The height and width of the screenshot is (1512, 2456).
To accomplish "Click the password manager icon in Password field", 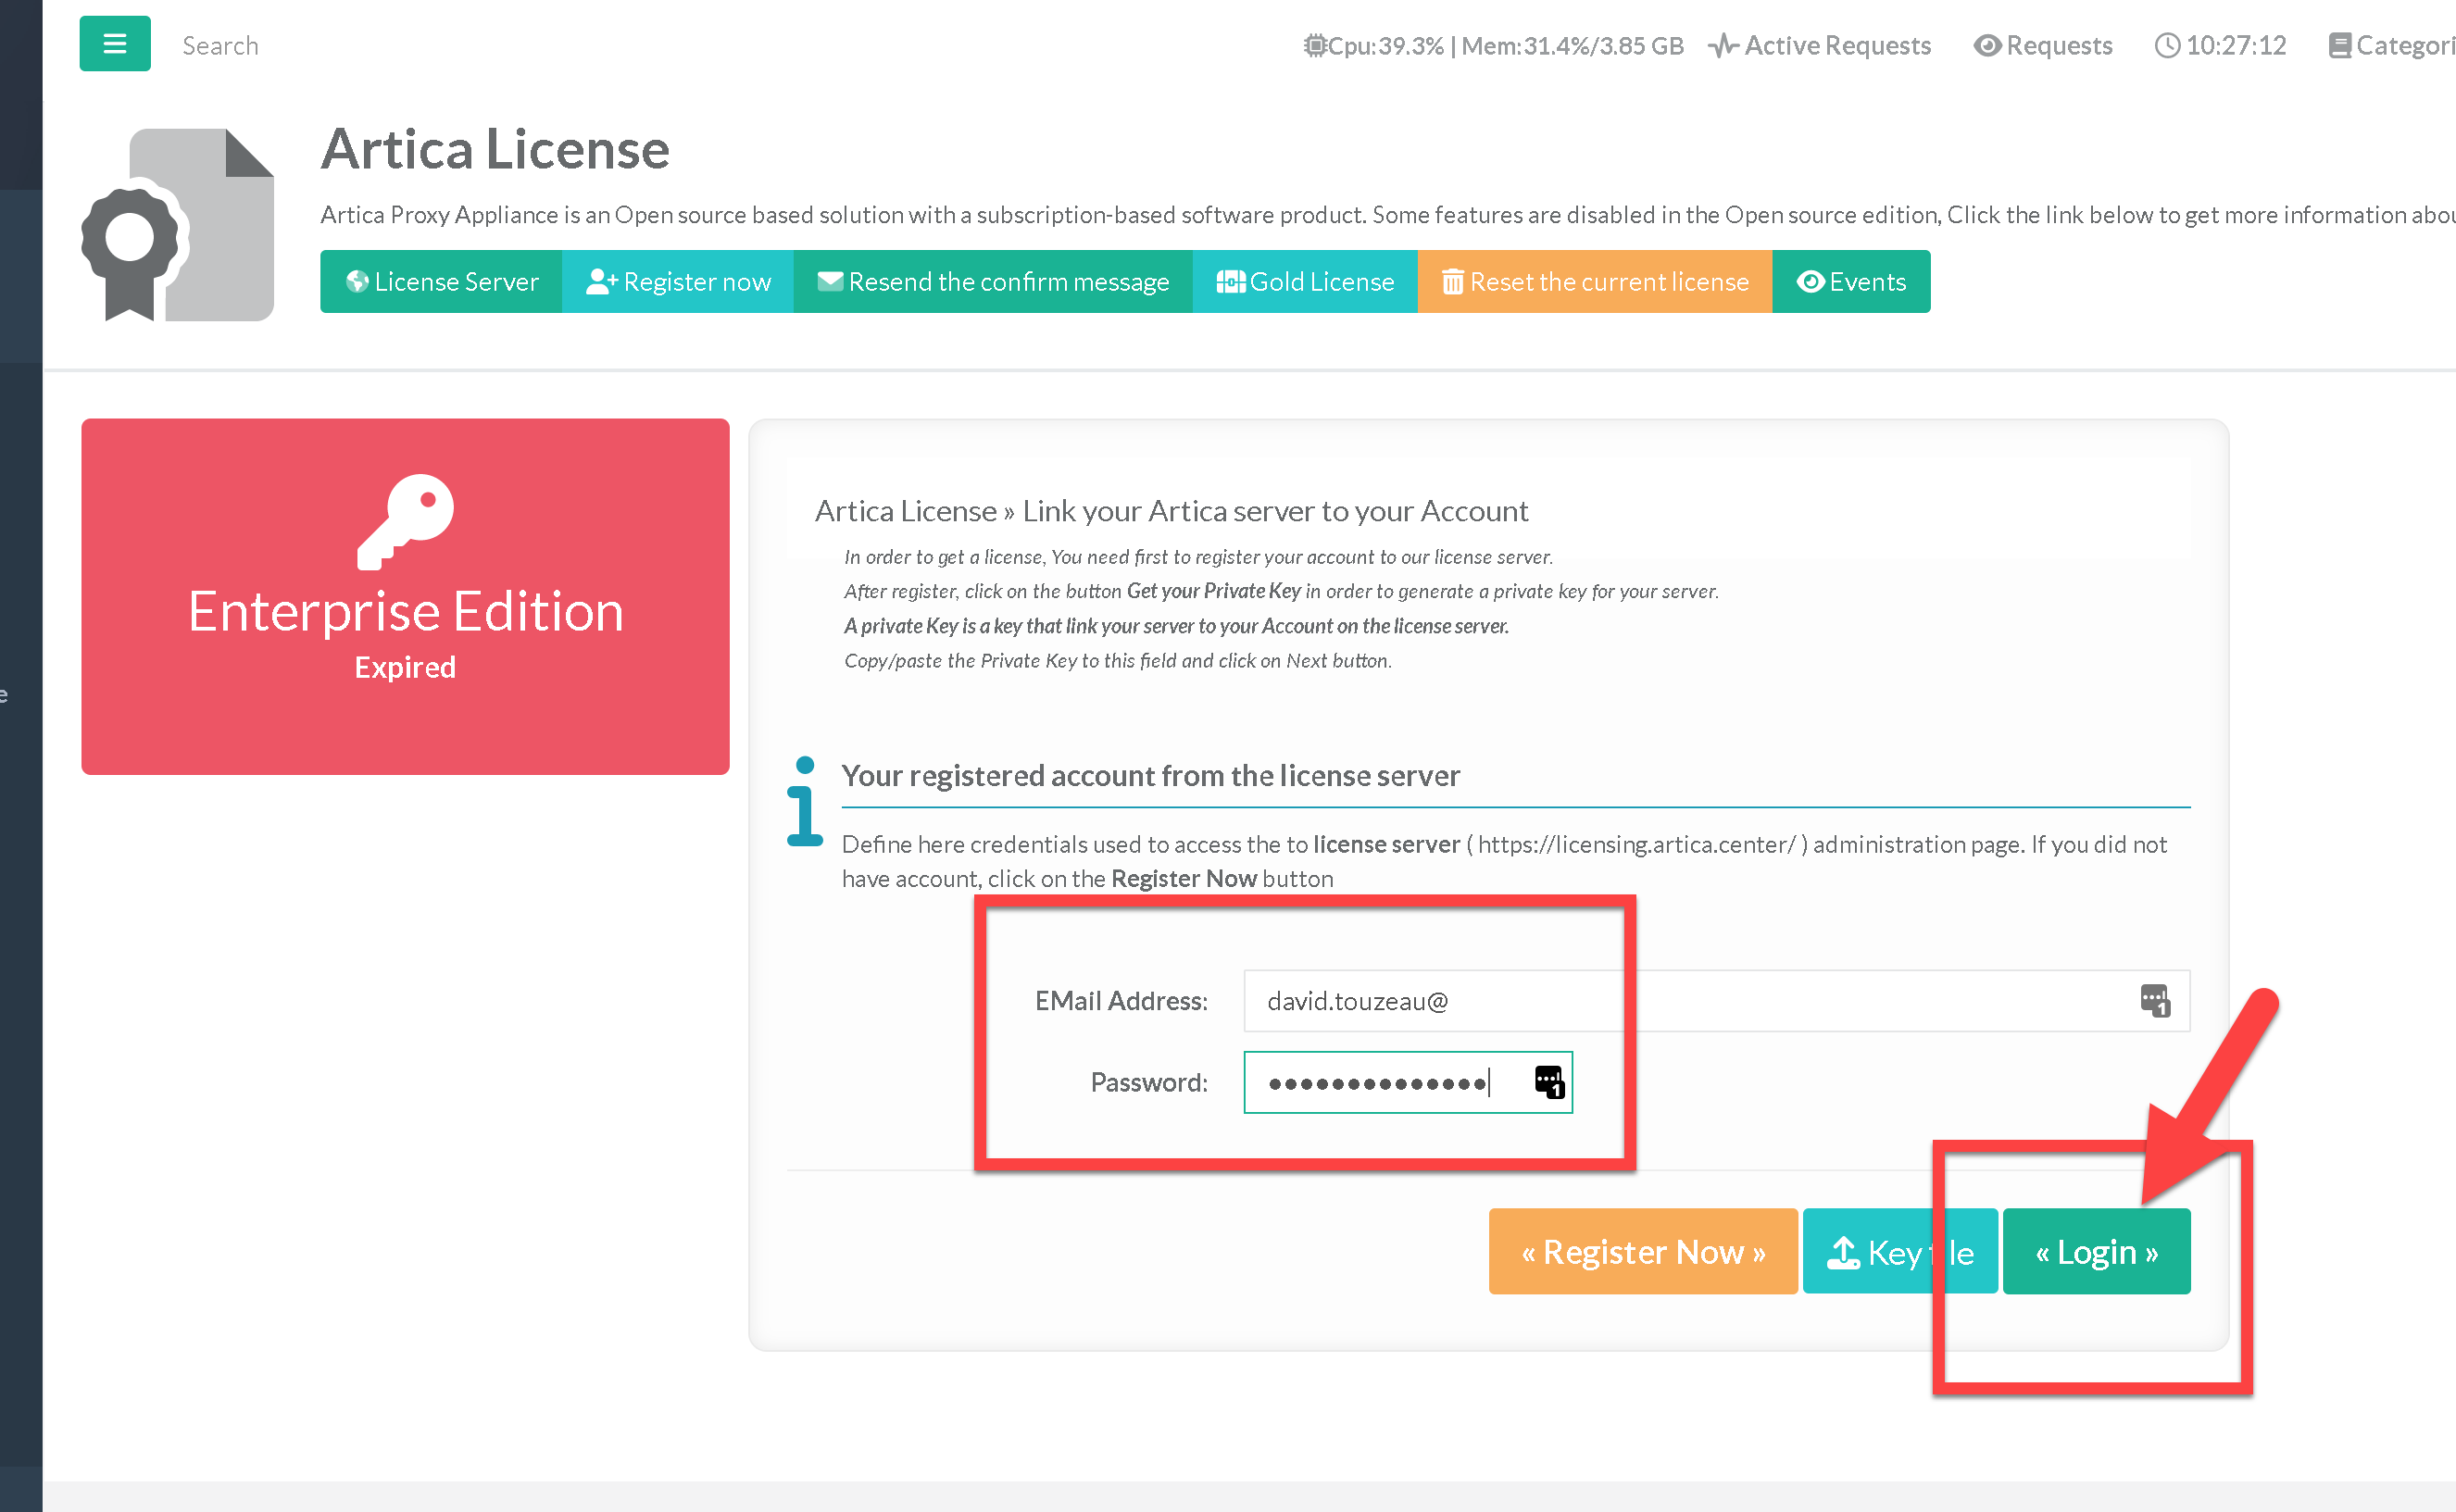I will [x=1548, y=1082].
